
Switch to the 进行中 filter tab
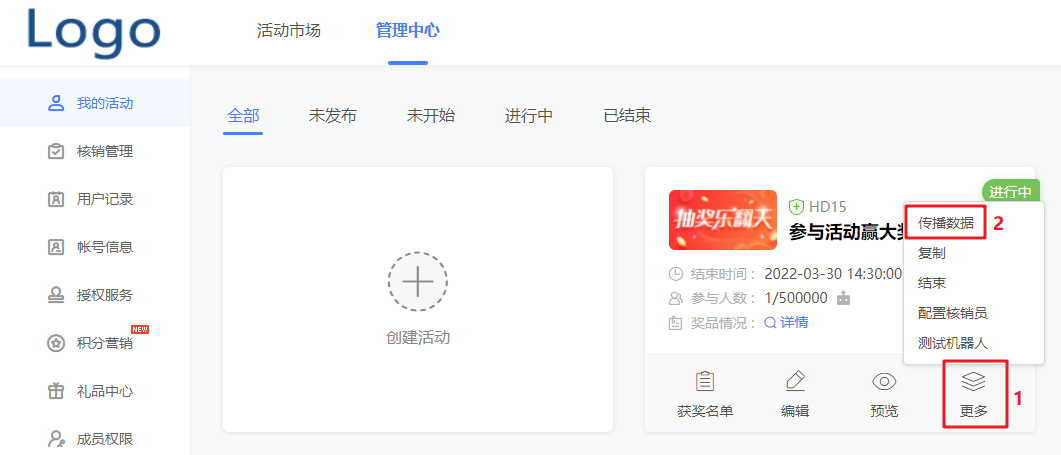click(529, 116)
